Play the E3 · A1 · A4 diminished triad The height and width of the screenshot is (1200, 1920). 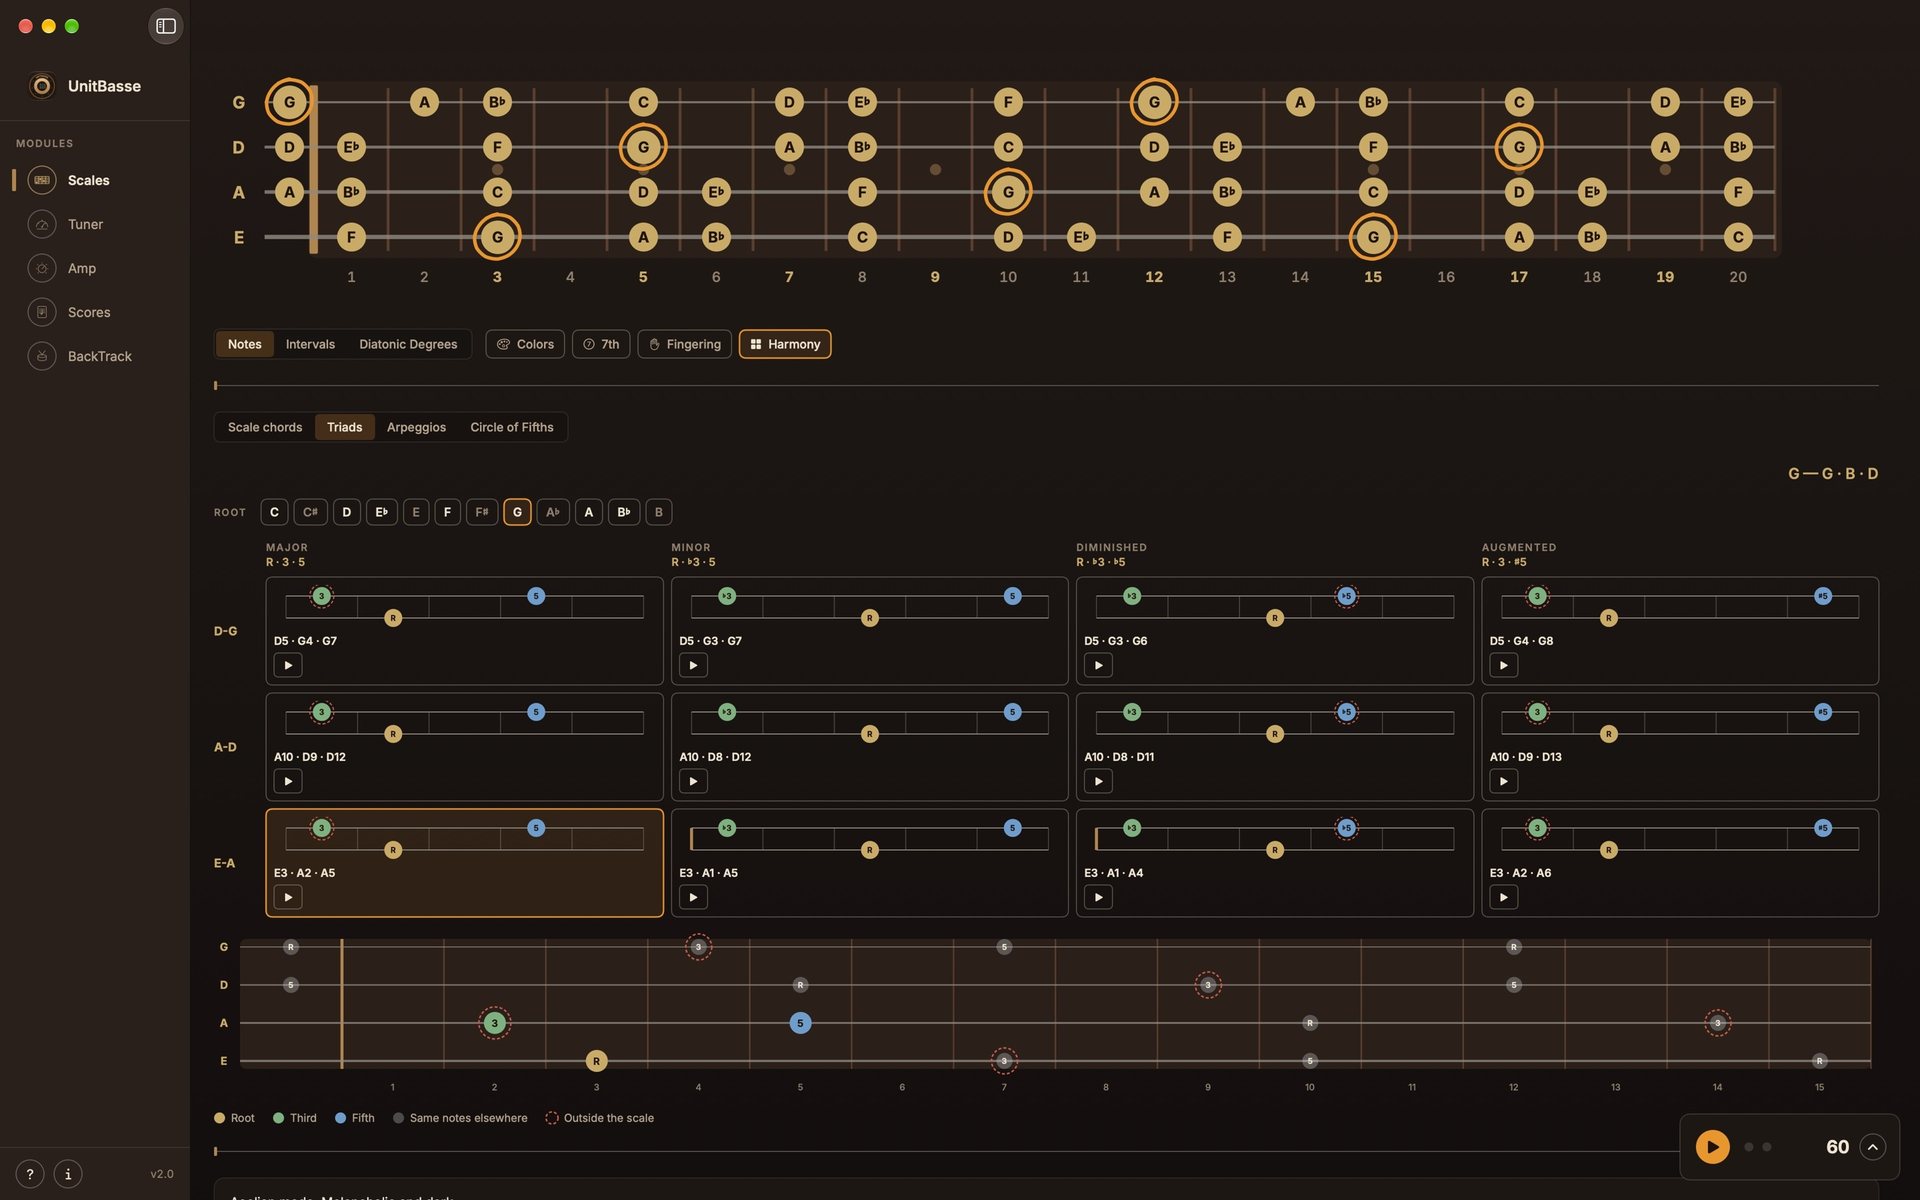point(1098,897)
